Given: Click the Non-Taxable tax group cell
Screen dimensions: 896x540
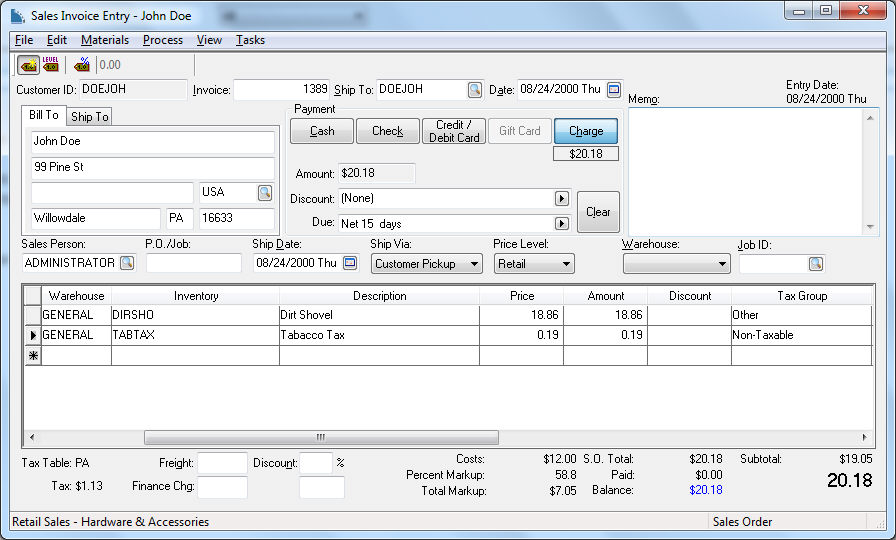Looking at the screenshot, I should pyautogui.click(x=802, y=335).
